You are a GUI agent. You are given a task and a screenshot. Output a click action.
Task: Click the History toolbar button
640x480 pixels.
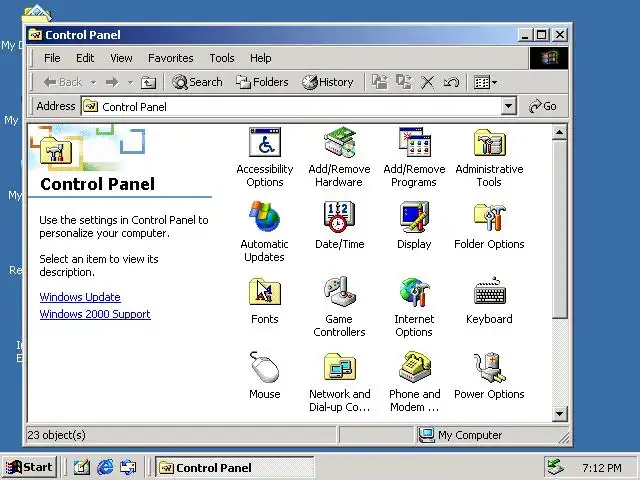[x=328, y=82]
